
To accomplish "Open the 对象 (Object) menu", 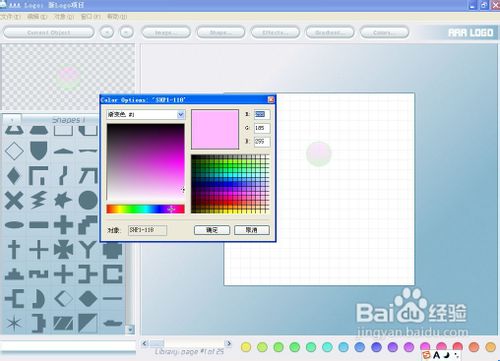I will [63, 16].
